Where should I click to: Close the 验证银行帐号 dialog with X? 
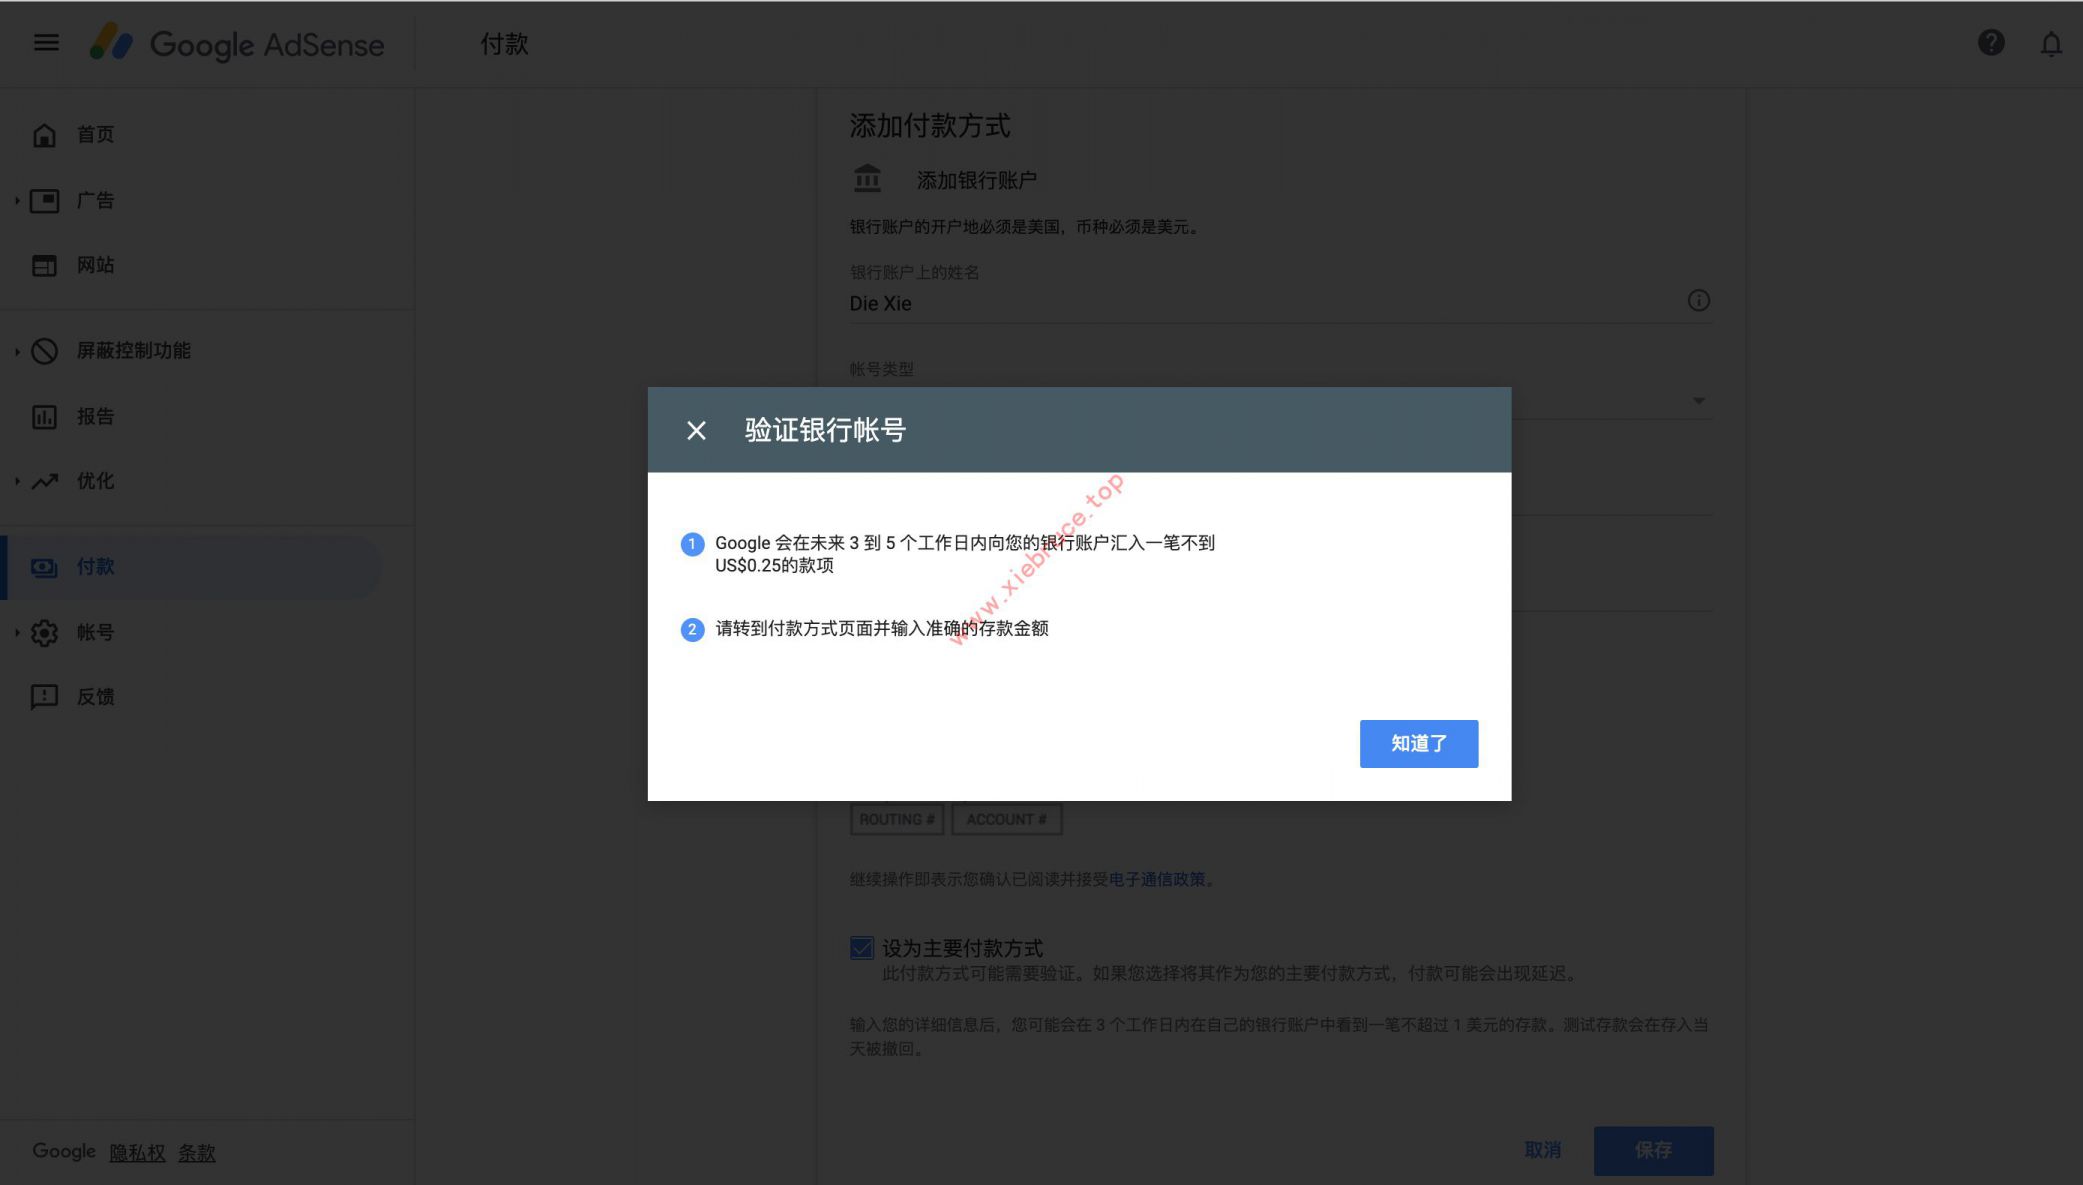click(x=696, y=430)
